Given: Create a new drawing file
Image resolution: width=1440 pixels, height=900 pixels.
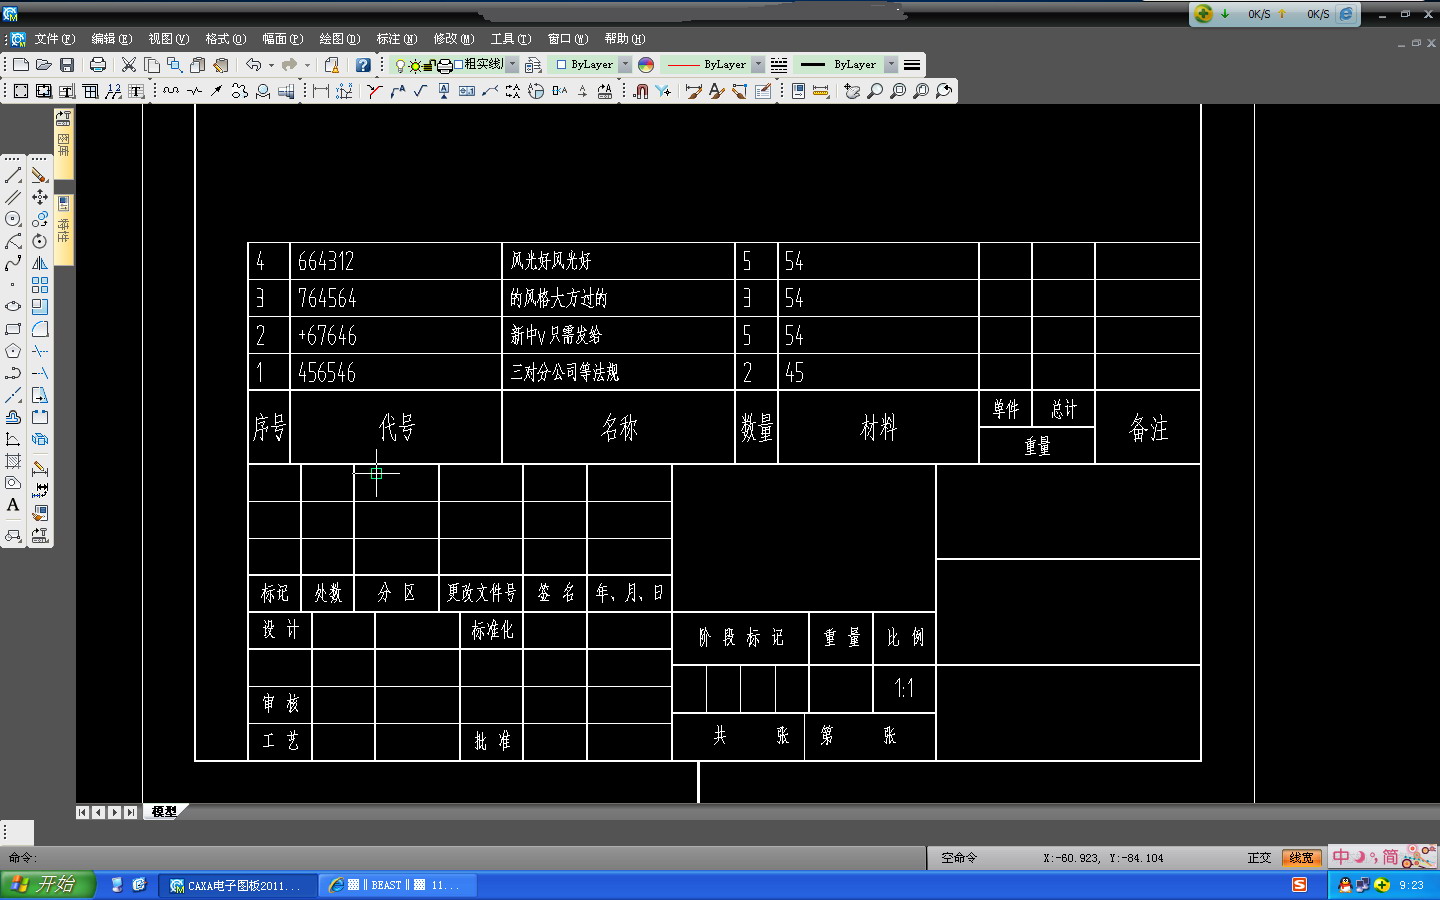Looking at the screenshot, I should coord(21,65).
